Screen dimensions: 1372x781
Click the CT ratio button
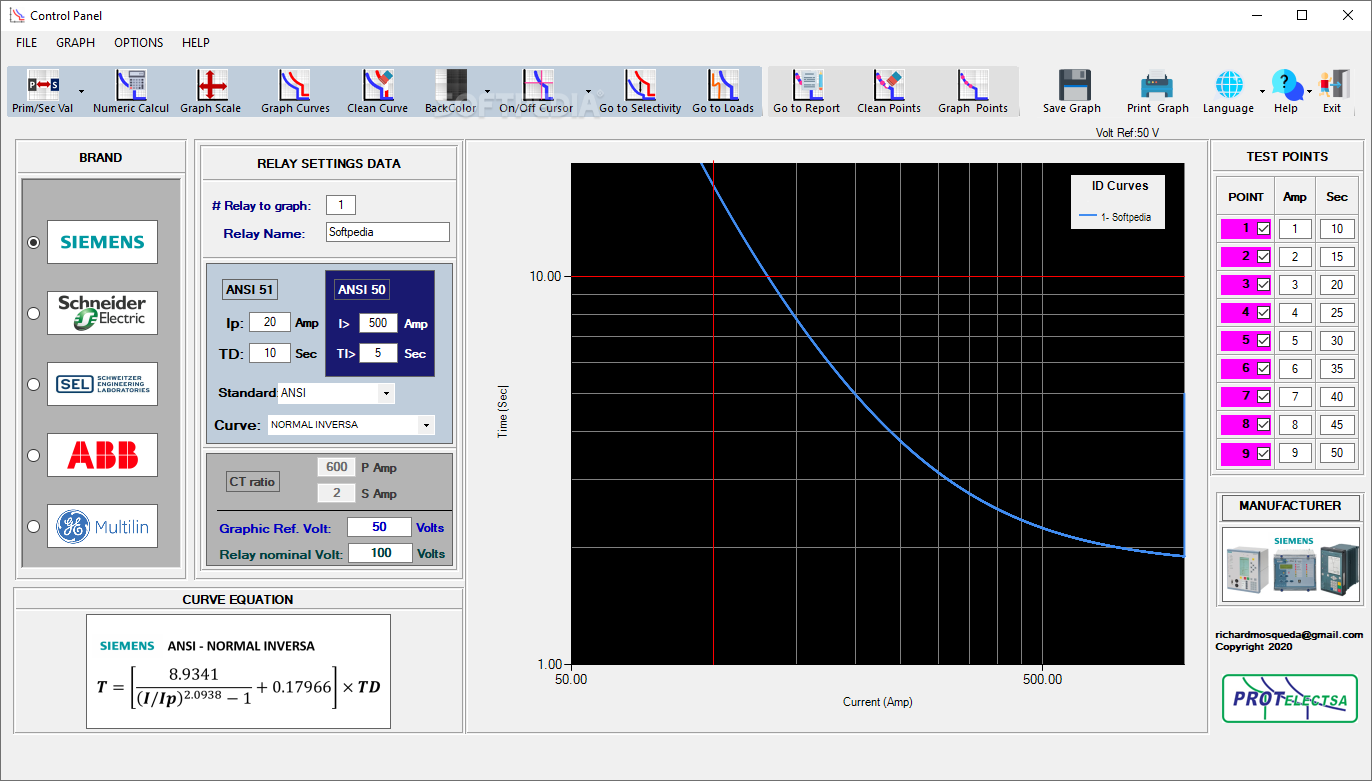click(x=252, y=482)
